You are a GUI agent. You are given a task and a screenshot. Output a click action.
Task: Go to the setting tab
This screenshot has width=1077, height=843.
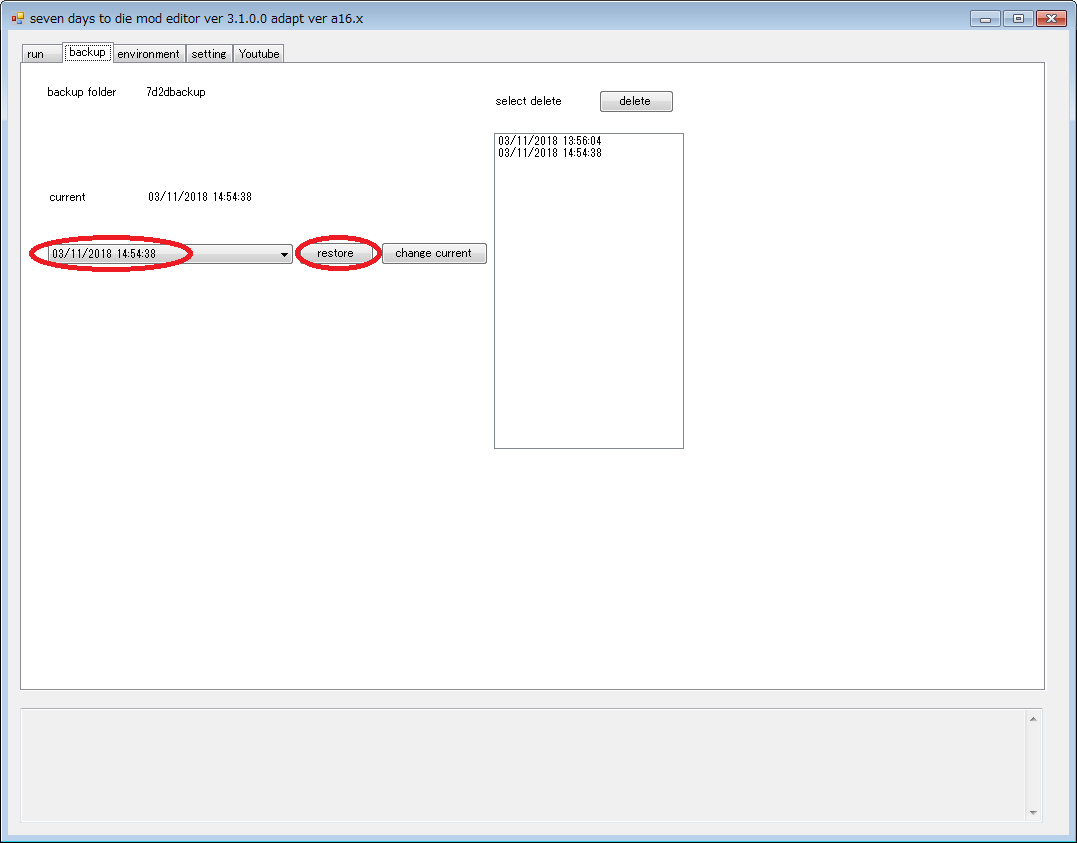209,54
